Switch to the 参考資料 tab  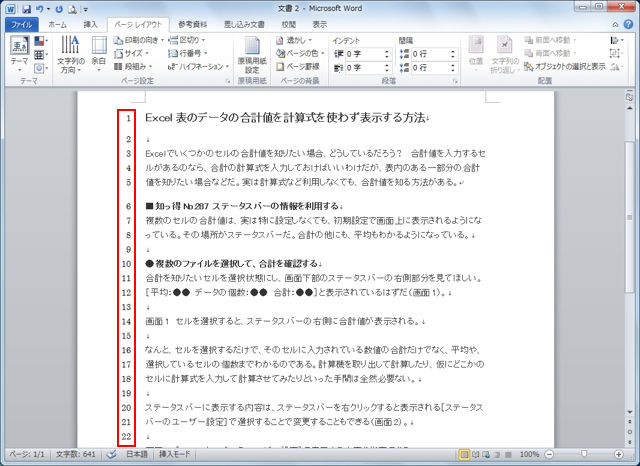tap(193, 24)
